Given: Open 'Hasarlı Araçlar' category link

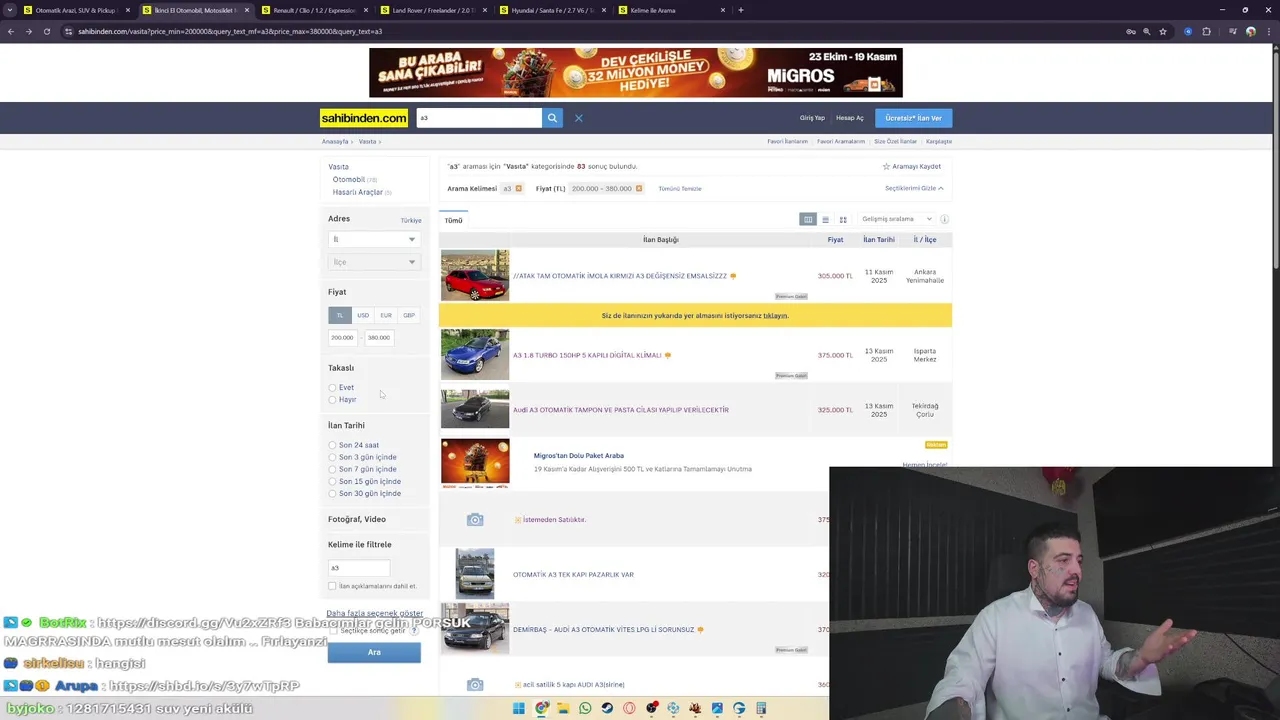Looking at the screenshot, I should [358, 192].
